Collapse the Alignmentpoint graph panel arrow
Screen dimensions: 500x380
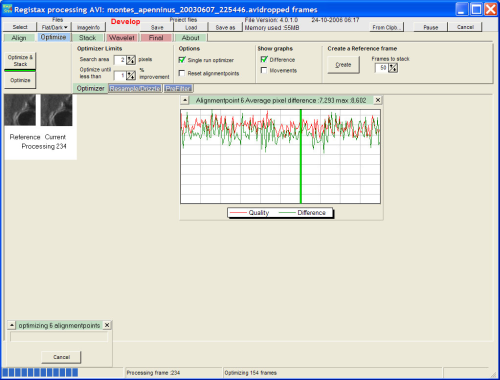coord(185,100)
